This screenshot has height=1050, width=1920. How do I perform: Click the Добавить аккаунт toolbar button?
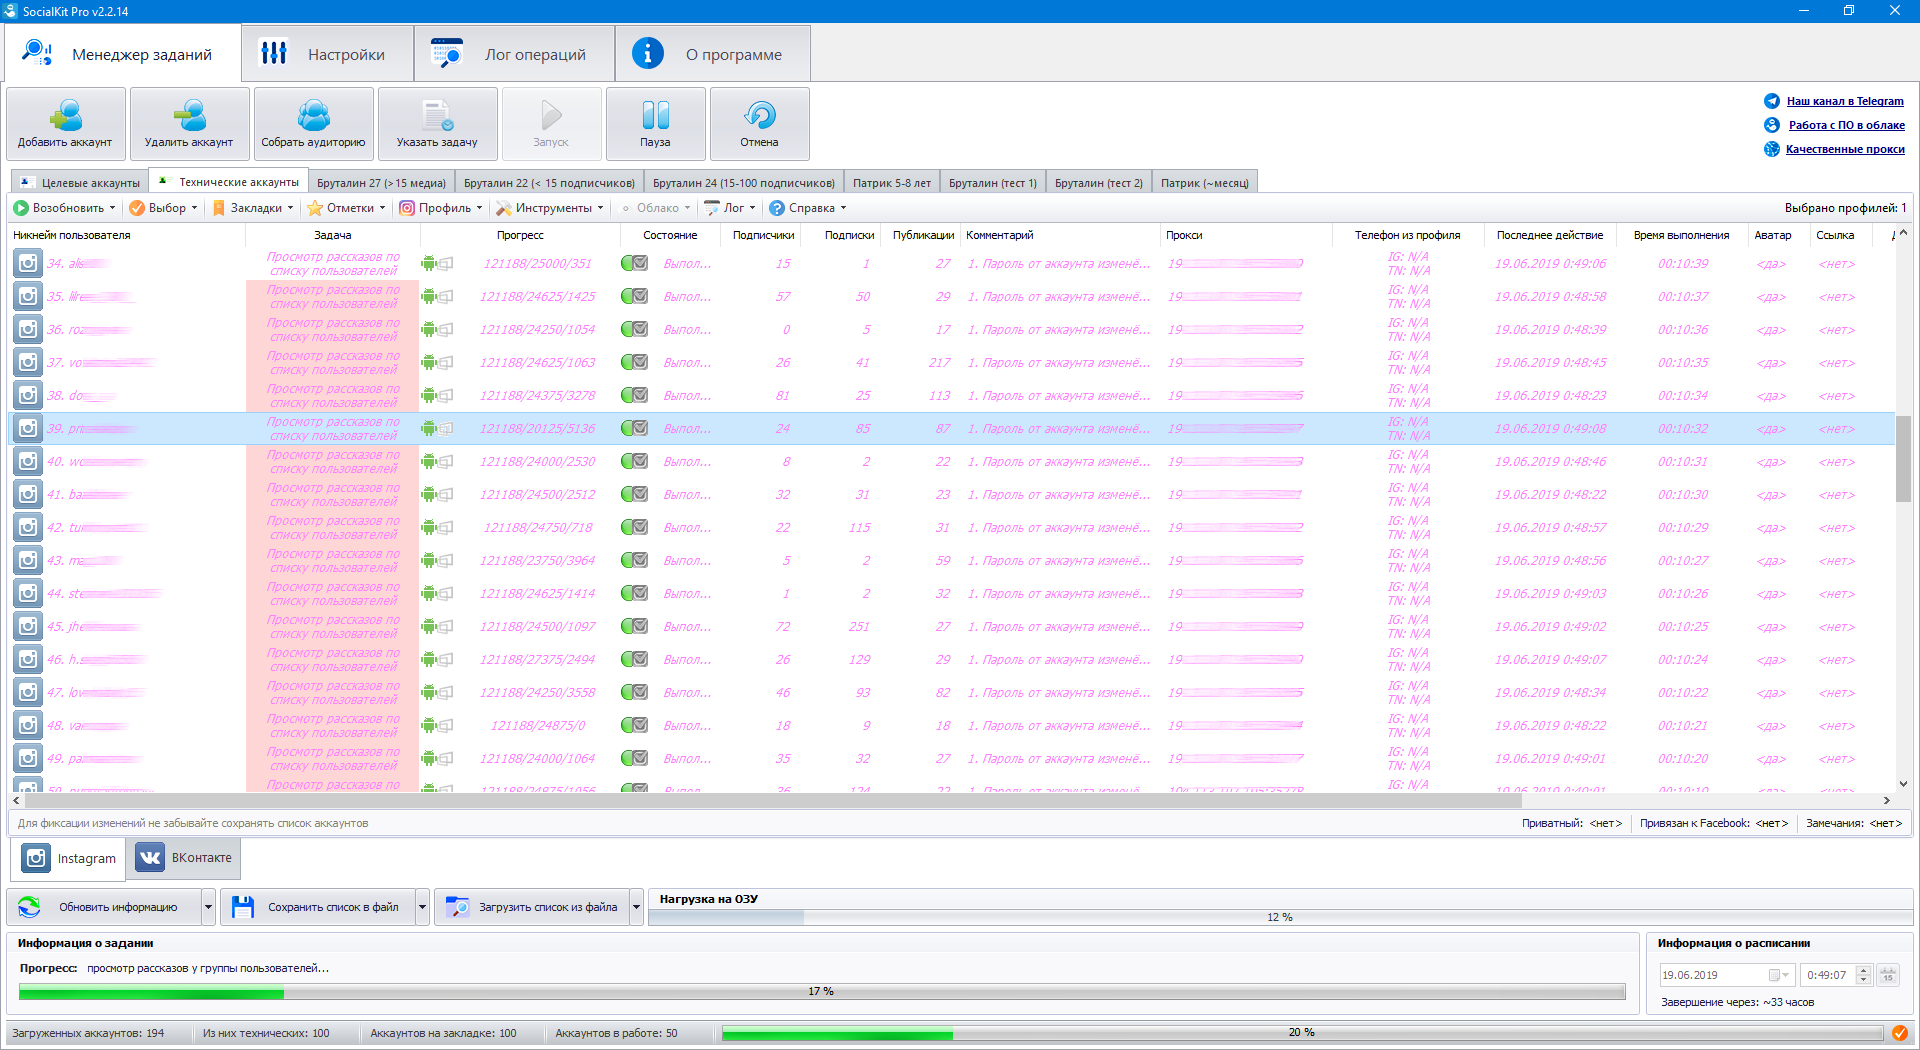point(66,124)
